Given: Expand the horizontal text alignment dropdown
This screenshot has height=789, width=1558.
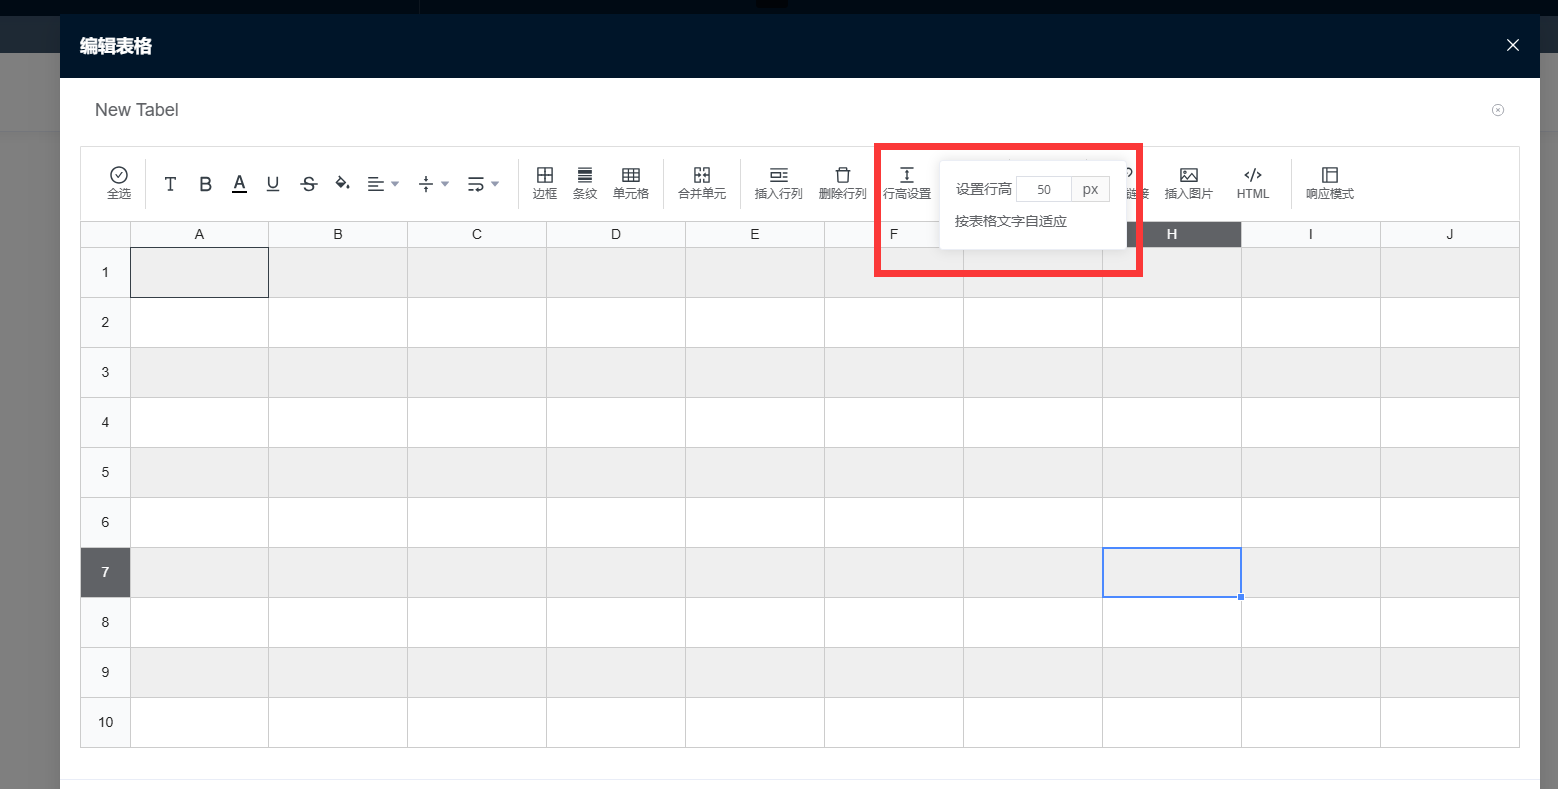Looking at the screenshot, I should 383,184.
